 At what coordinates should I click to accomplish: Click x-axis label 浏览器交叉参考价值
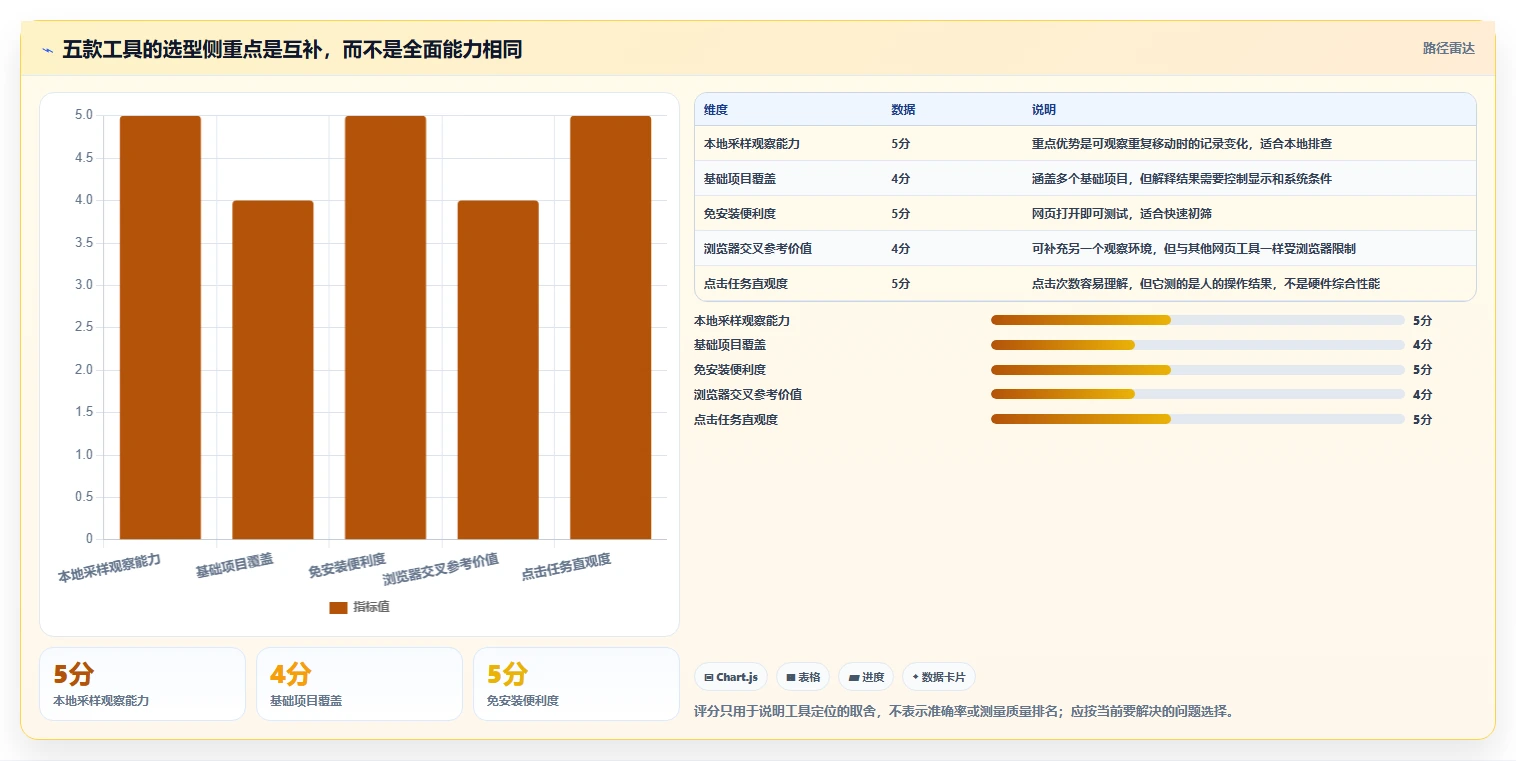point(441,569)
